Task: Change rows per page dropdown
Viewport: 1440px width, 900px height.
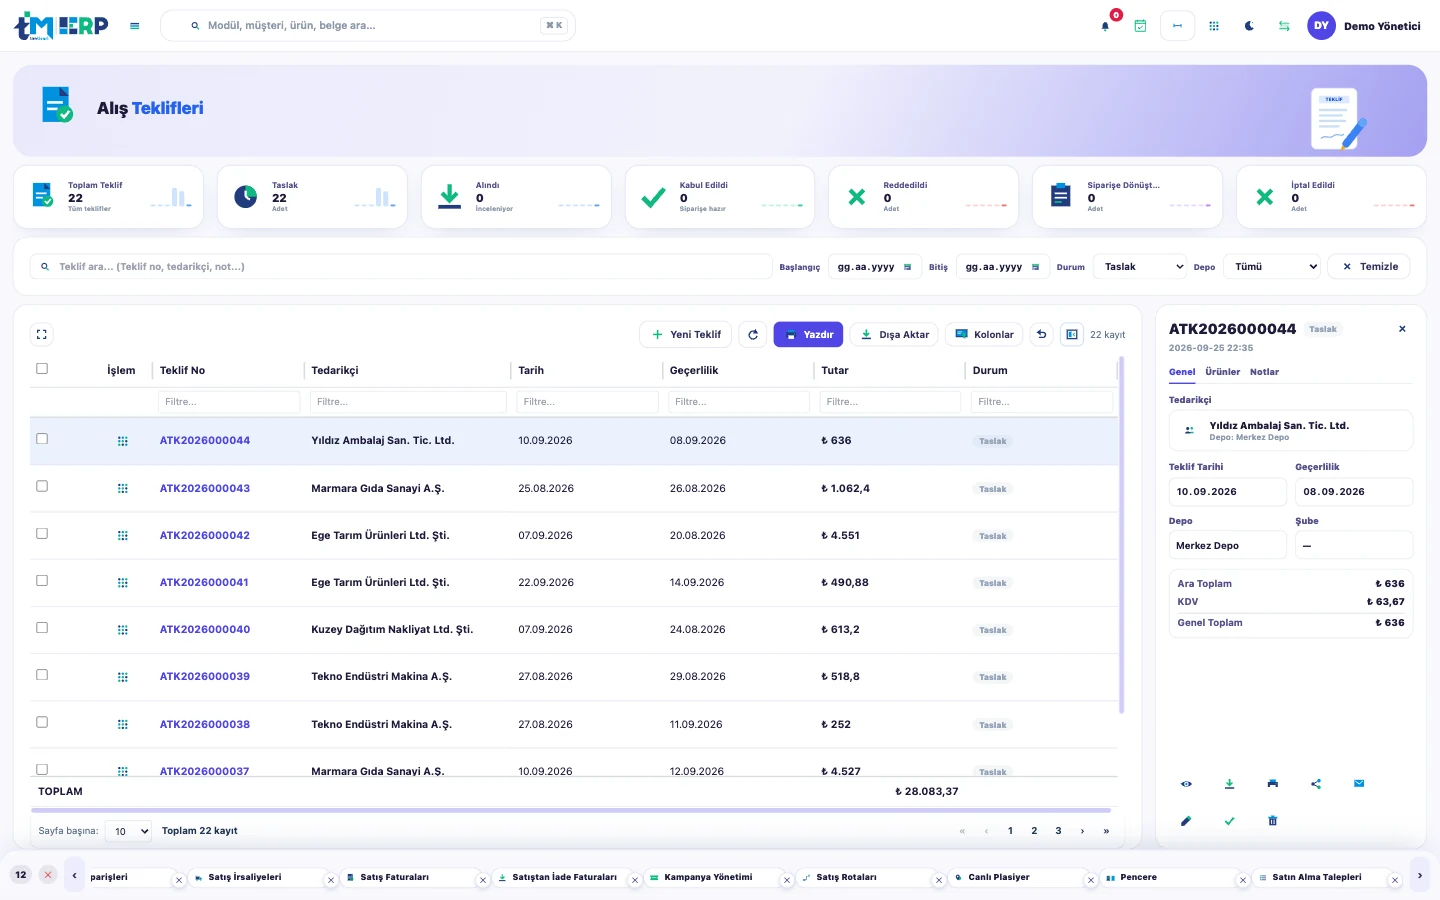Action: (128, 831)
